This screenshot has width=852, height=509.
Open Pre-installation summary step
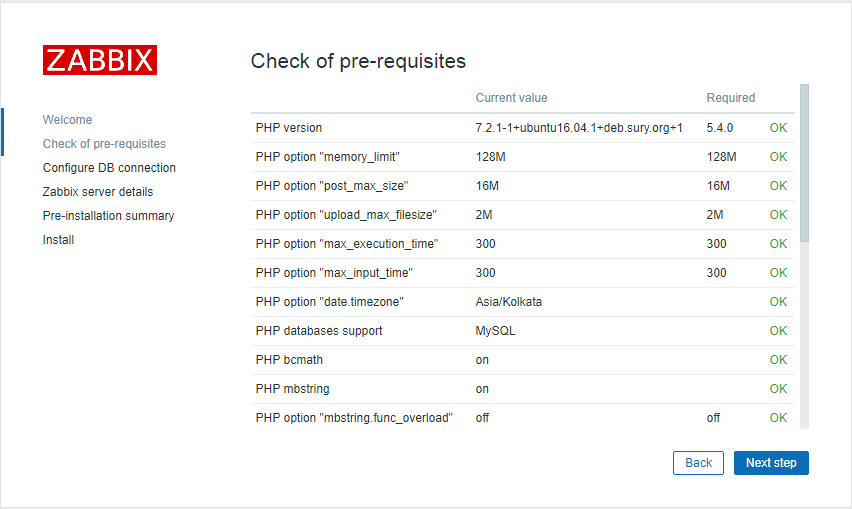[108, 216]
